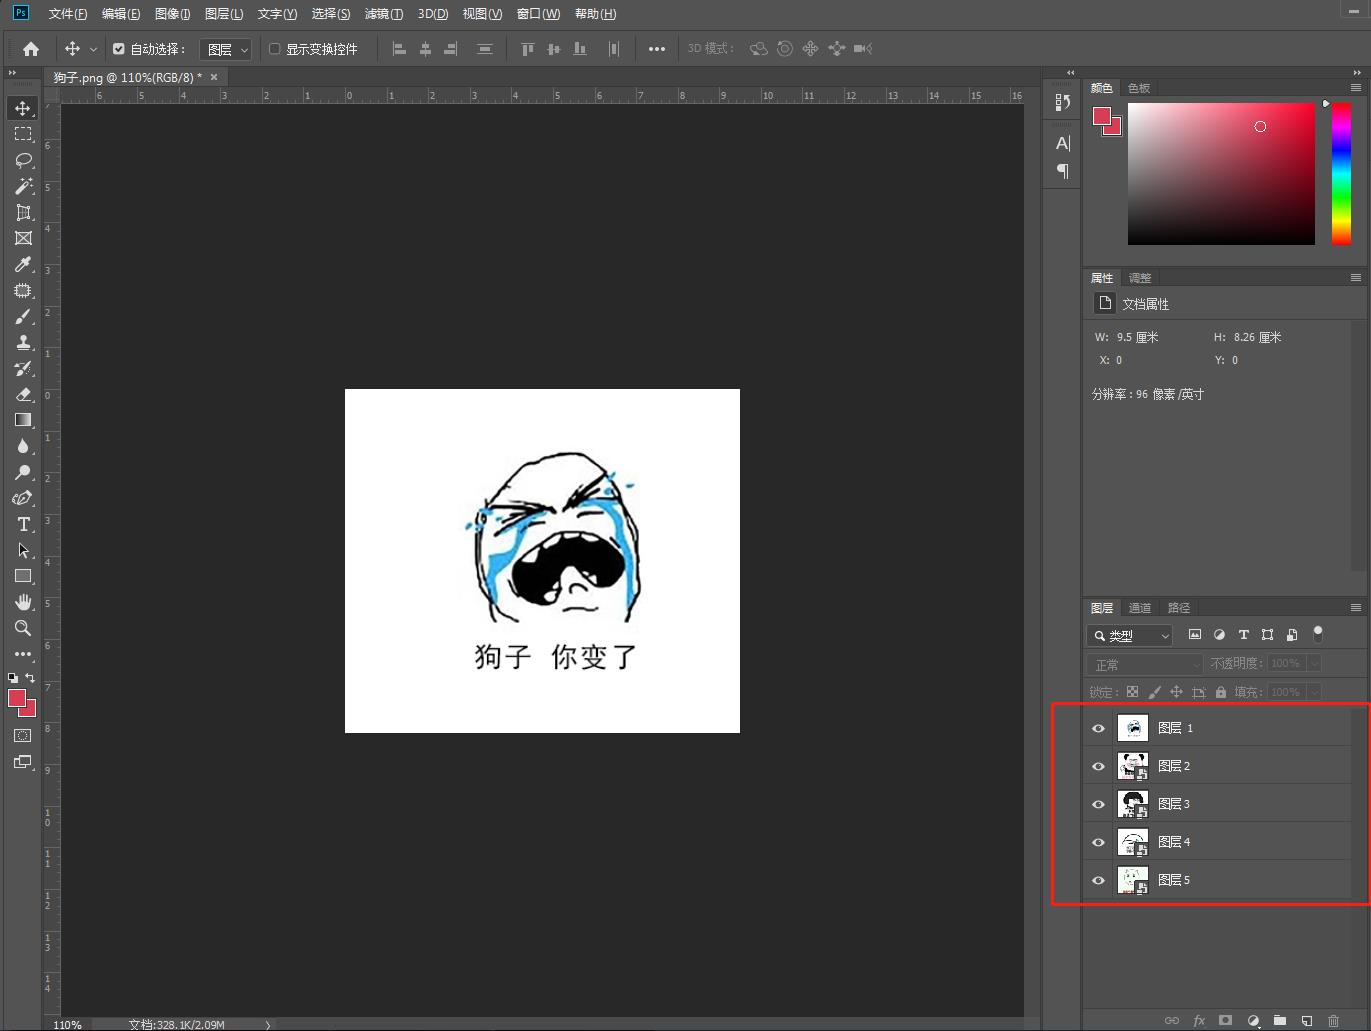The width and height of the screenshot is (1371, 1031).
Task: Click the delete layer trash icon
Action: pyautogui.click(x=1333, y=1020)
